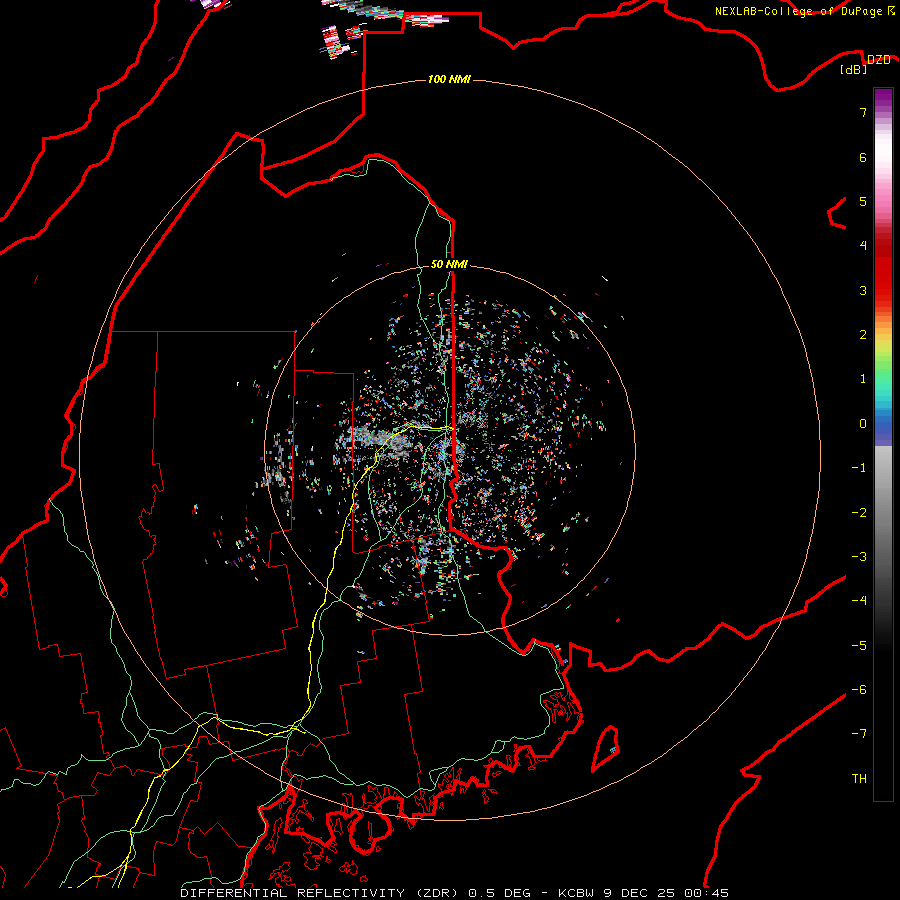The height and width of the screenshot is (900, 900).
Task: Click the DZD [dB] legend title
Action: (x=866, y=64)
